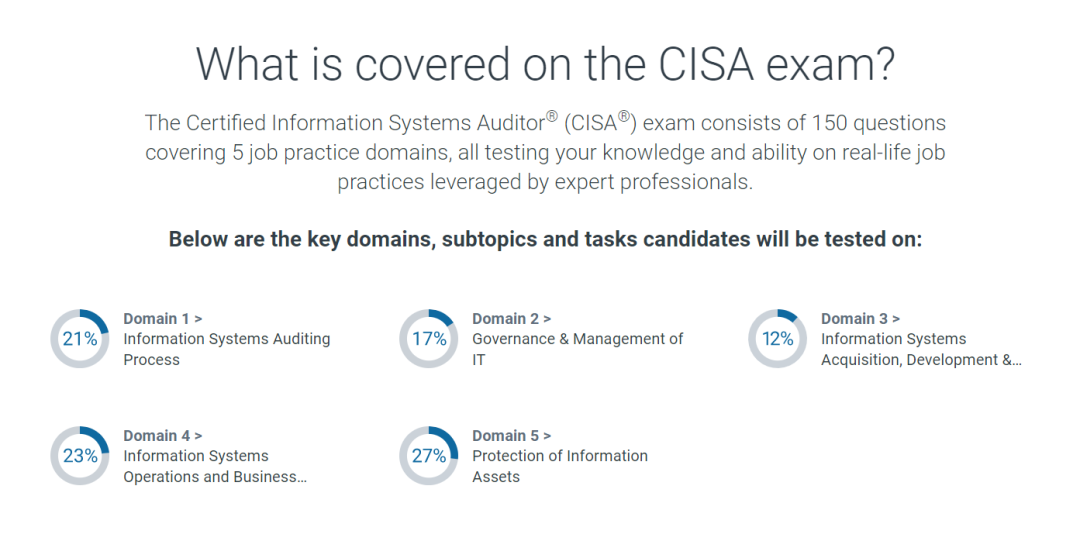Open the Domain 5 > heading
This screenshot has width=1080, height=534.
point(512,435)
